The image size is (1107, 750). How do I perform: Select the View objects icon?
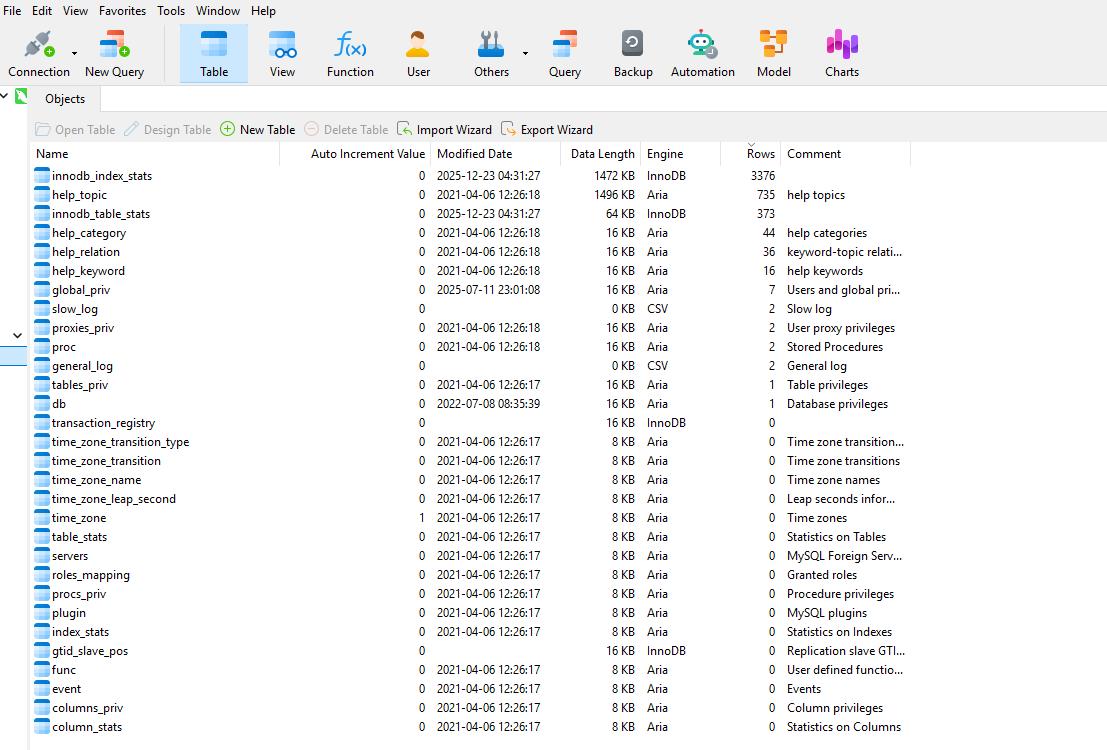pos(283,53)
